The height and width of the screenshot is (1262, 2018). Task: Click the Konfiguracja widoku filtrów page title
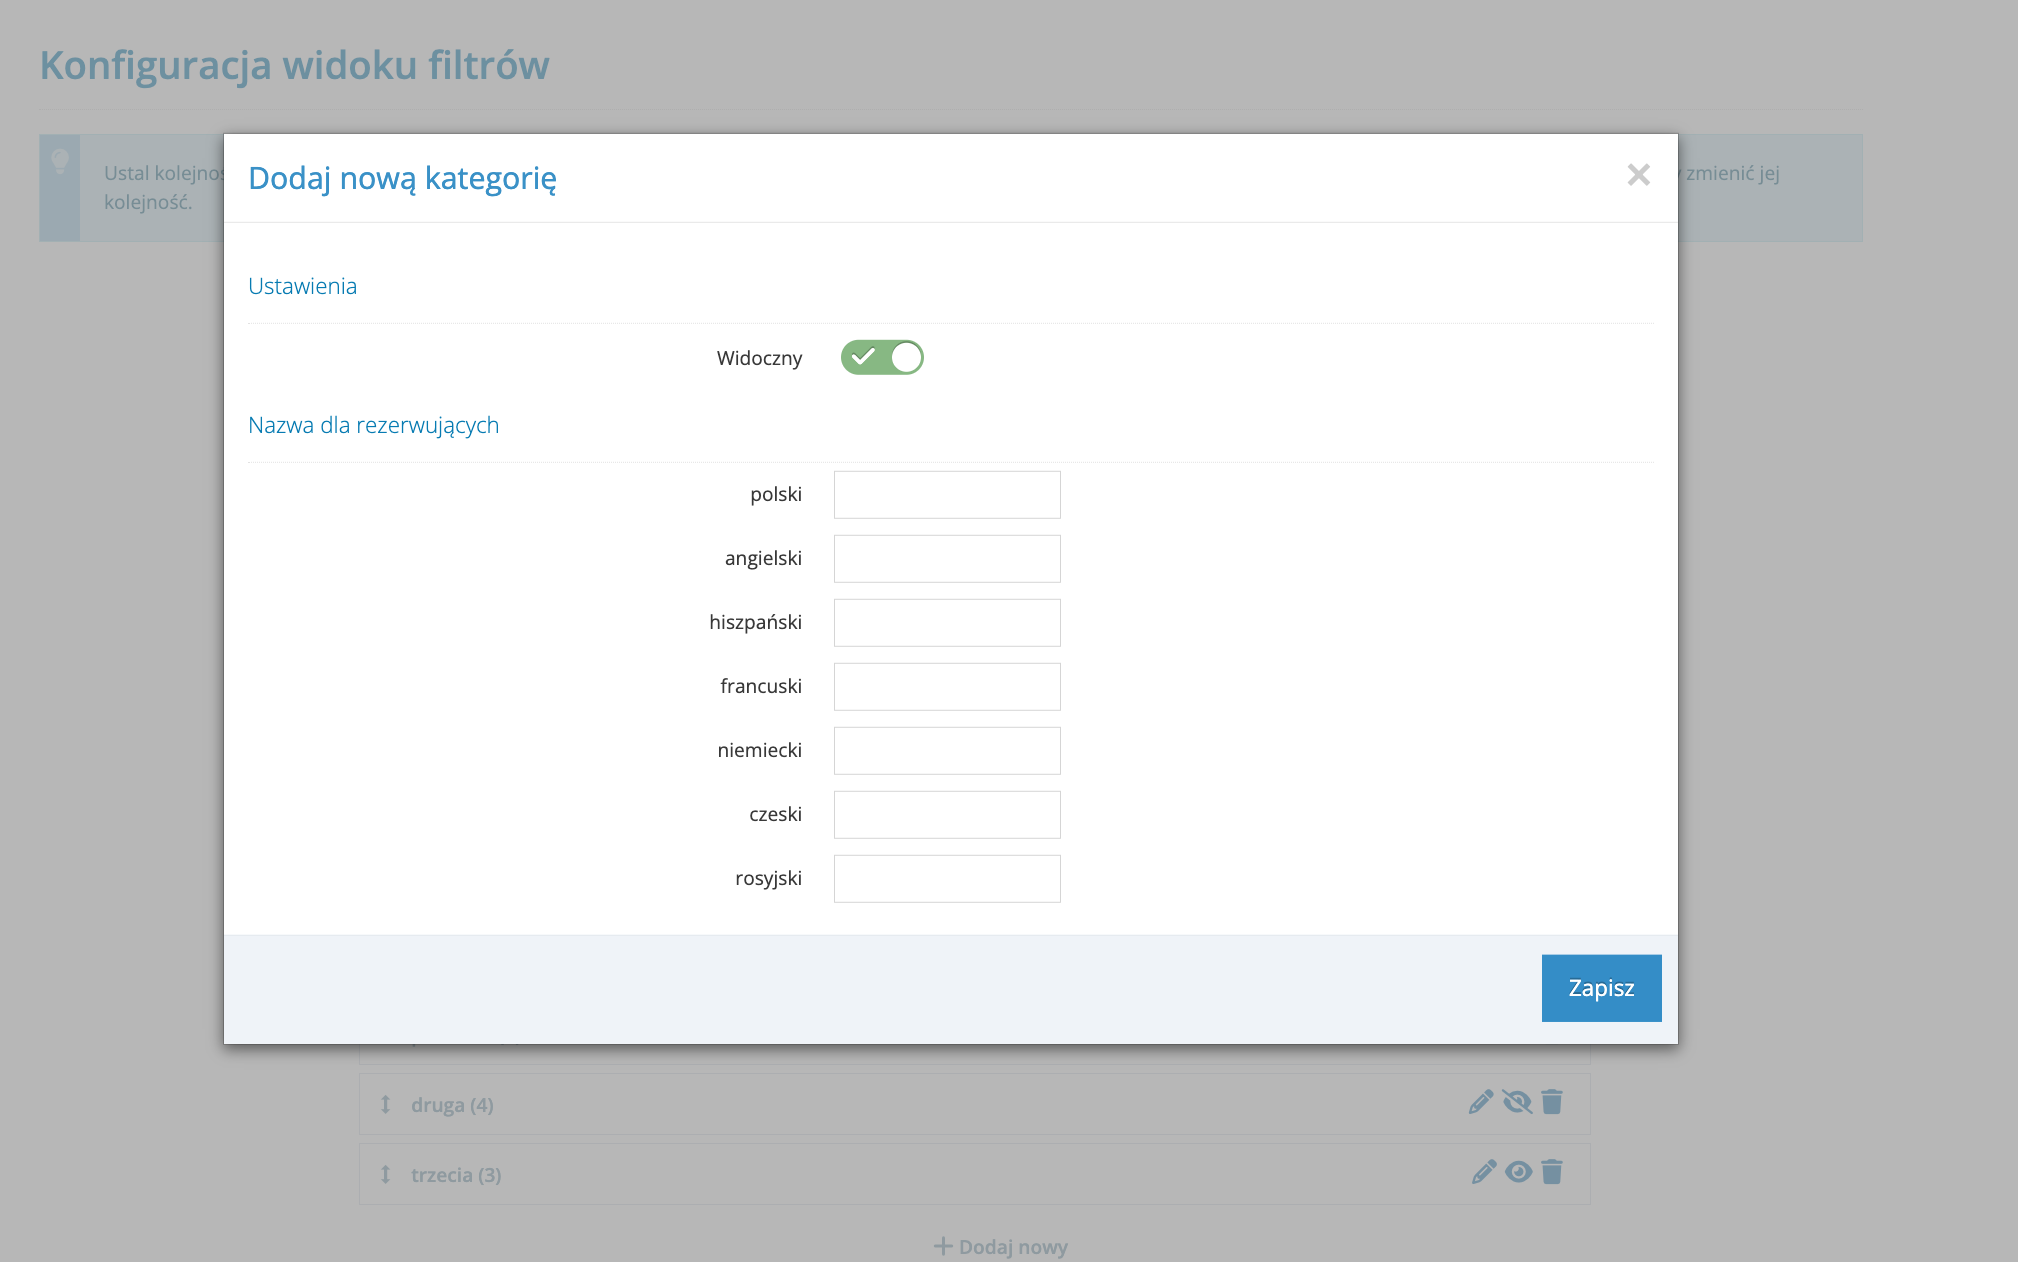(294, 65)
